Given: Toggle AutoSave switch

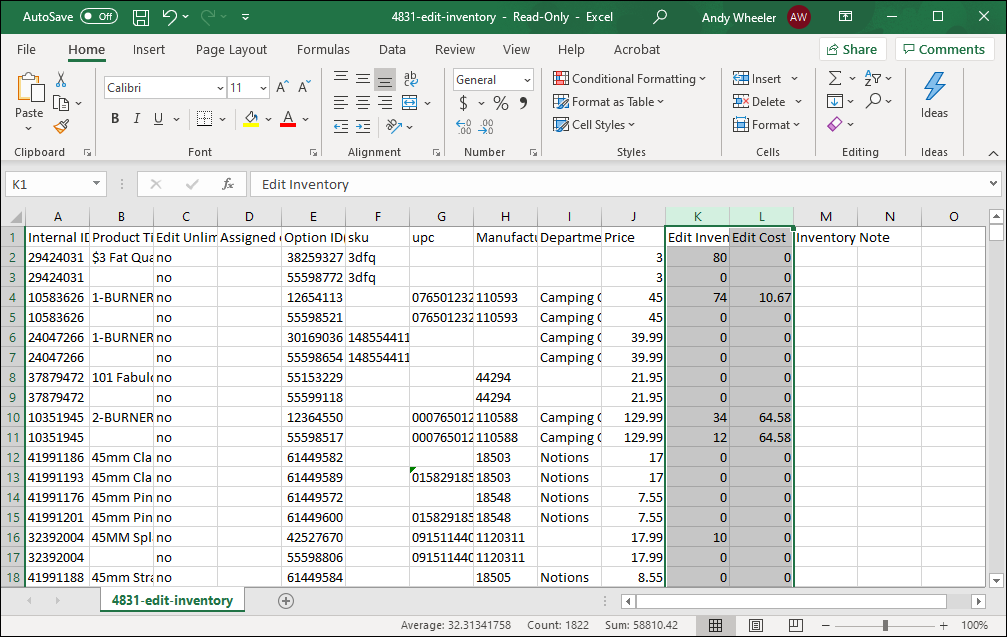Looking at the screenshot, I should tap(99, 17).
